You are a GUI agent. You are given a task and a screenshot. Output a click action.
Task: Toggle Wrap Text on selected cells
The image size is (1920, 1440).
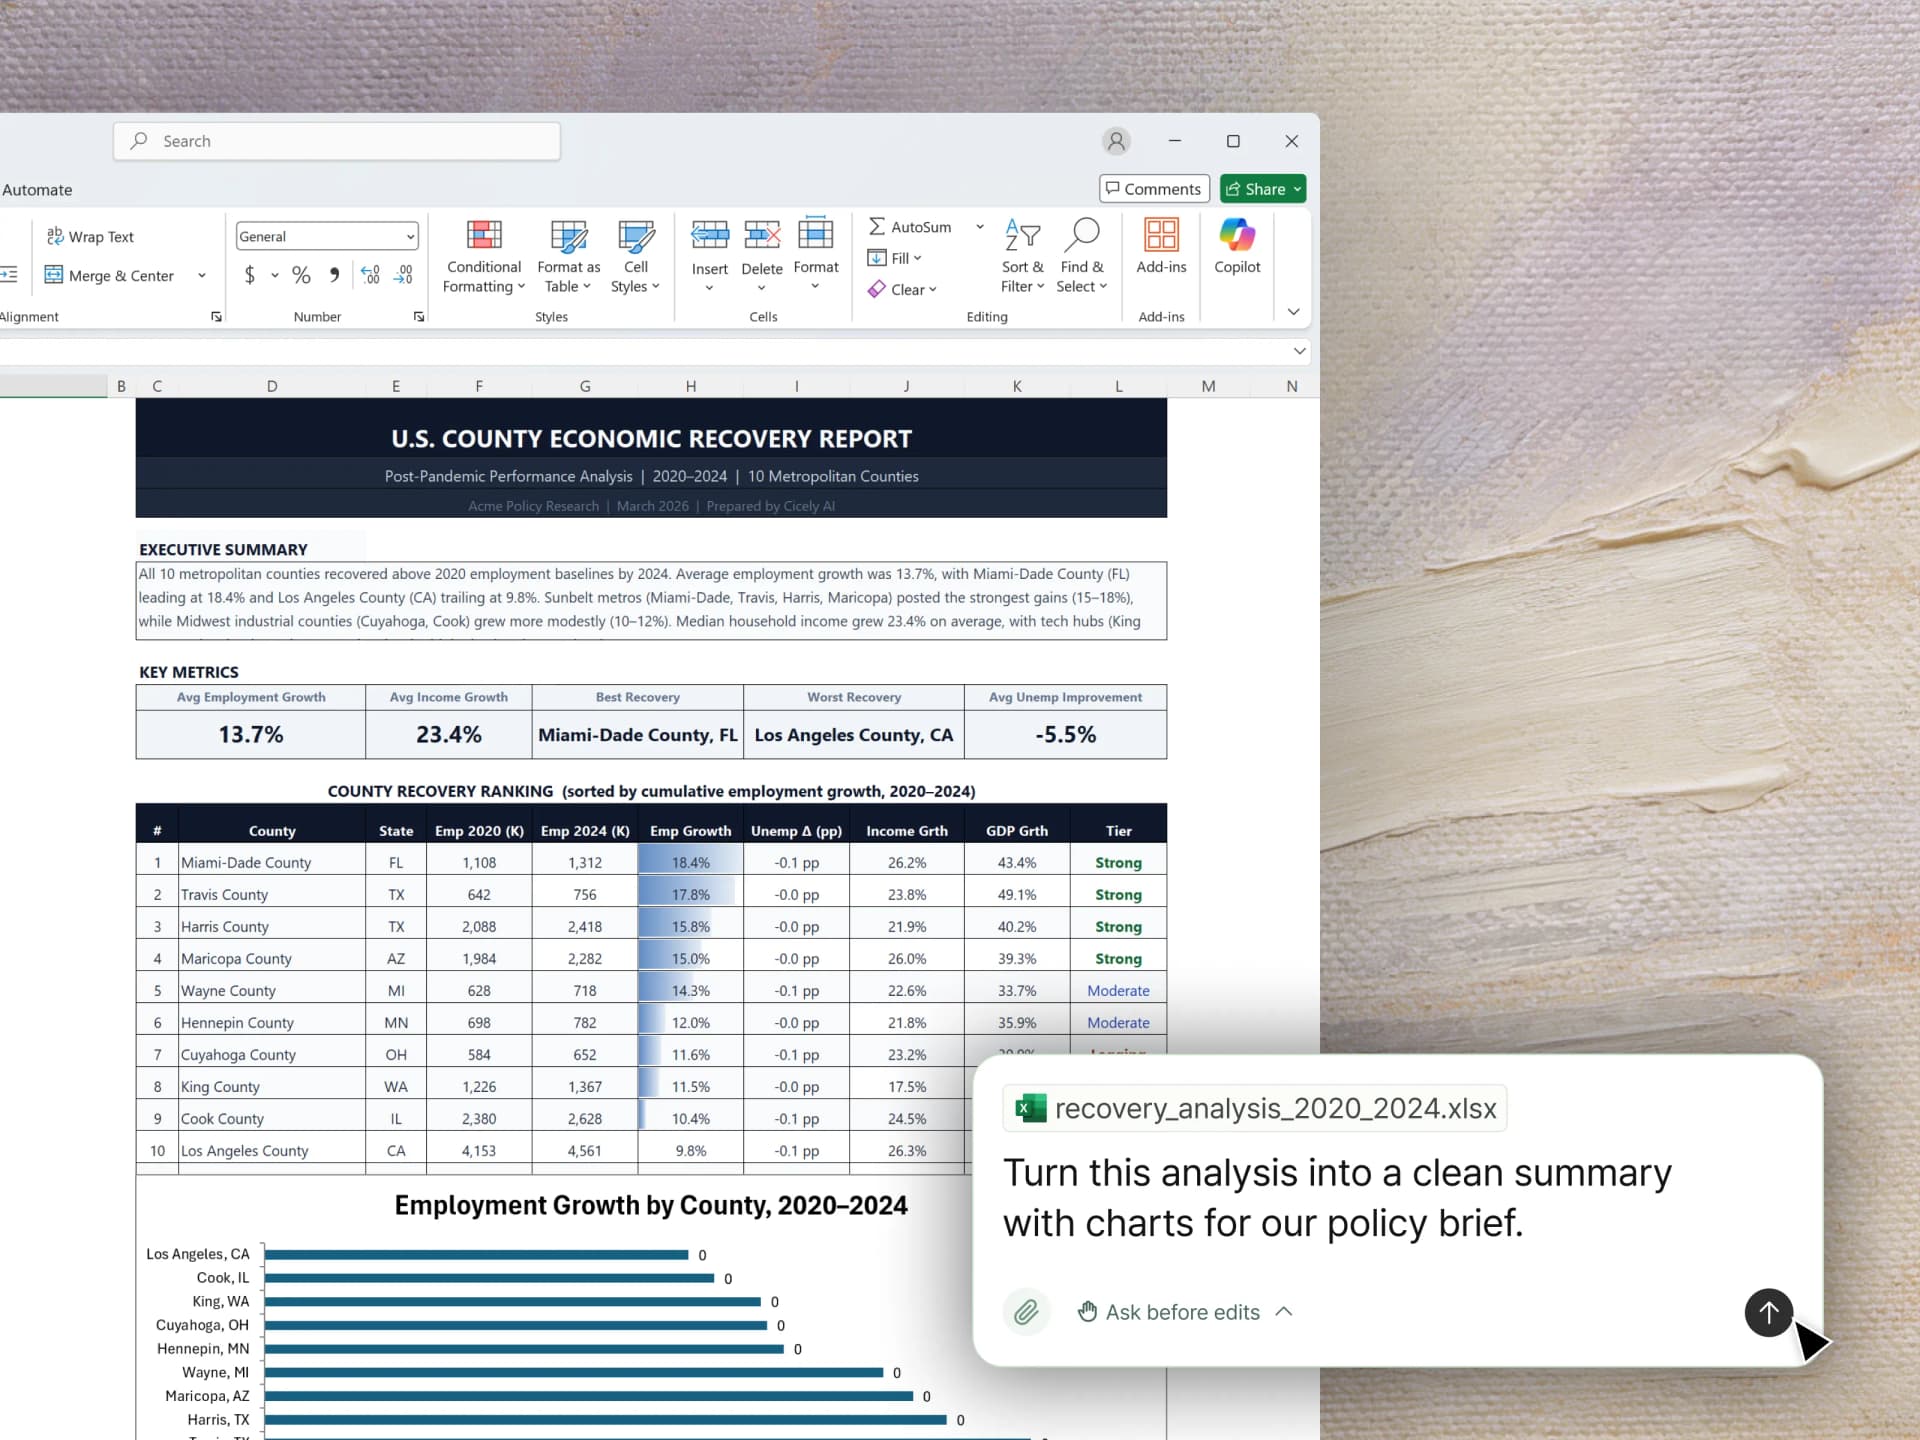click(90, 236)
